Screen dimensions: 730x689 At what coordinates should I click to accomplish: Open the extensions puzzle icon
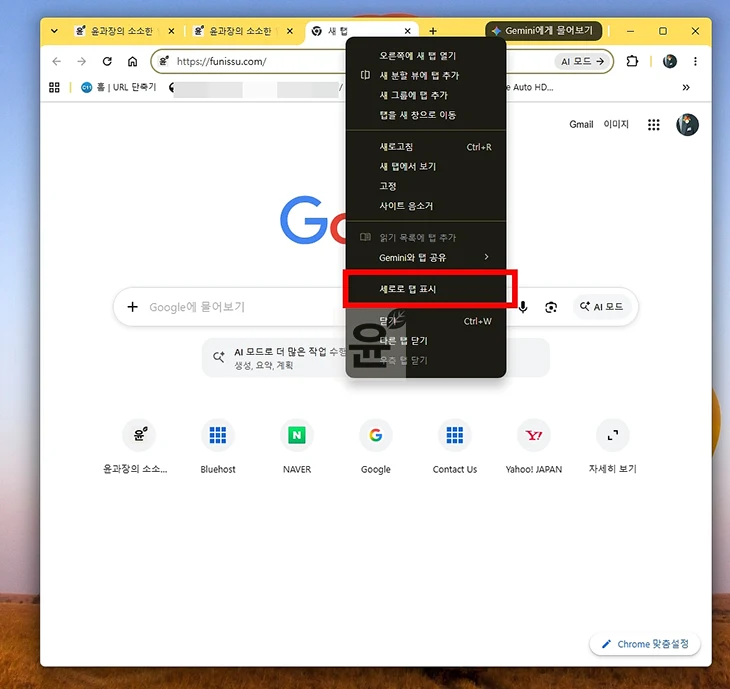[632, 61]
